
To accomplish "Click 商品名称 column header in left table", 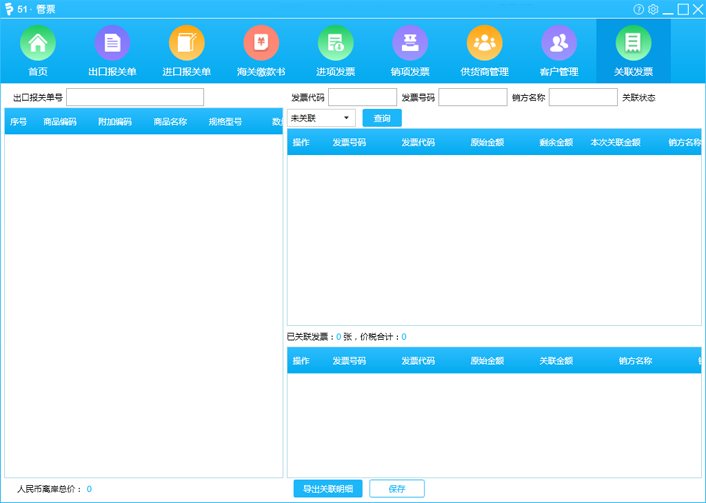I will click(170, 122).
